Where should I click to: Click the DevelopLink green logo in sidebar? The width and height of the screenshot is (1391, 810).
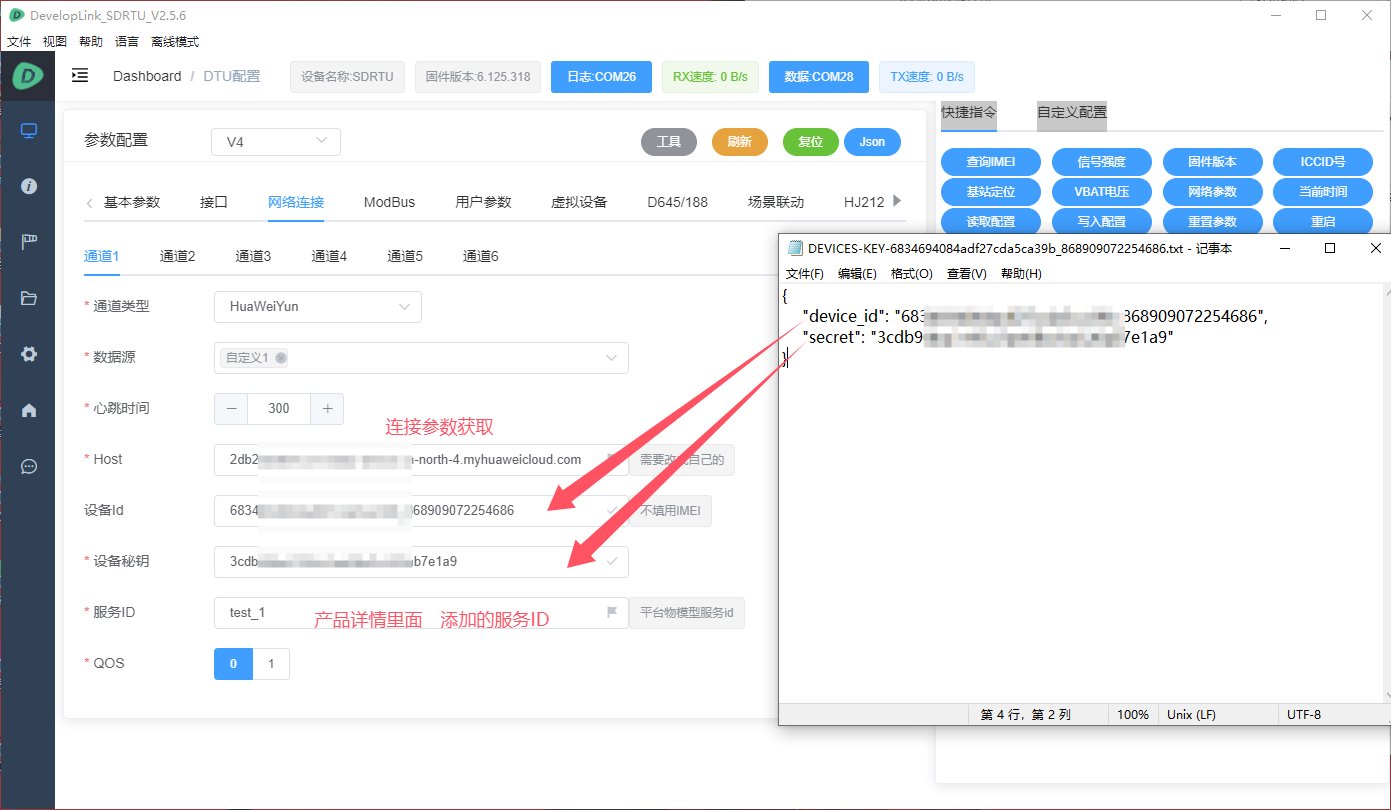pos(28,75)
